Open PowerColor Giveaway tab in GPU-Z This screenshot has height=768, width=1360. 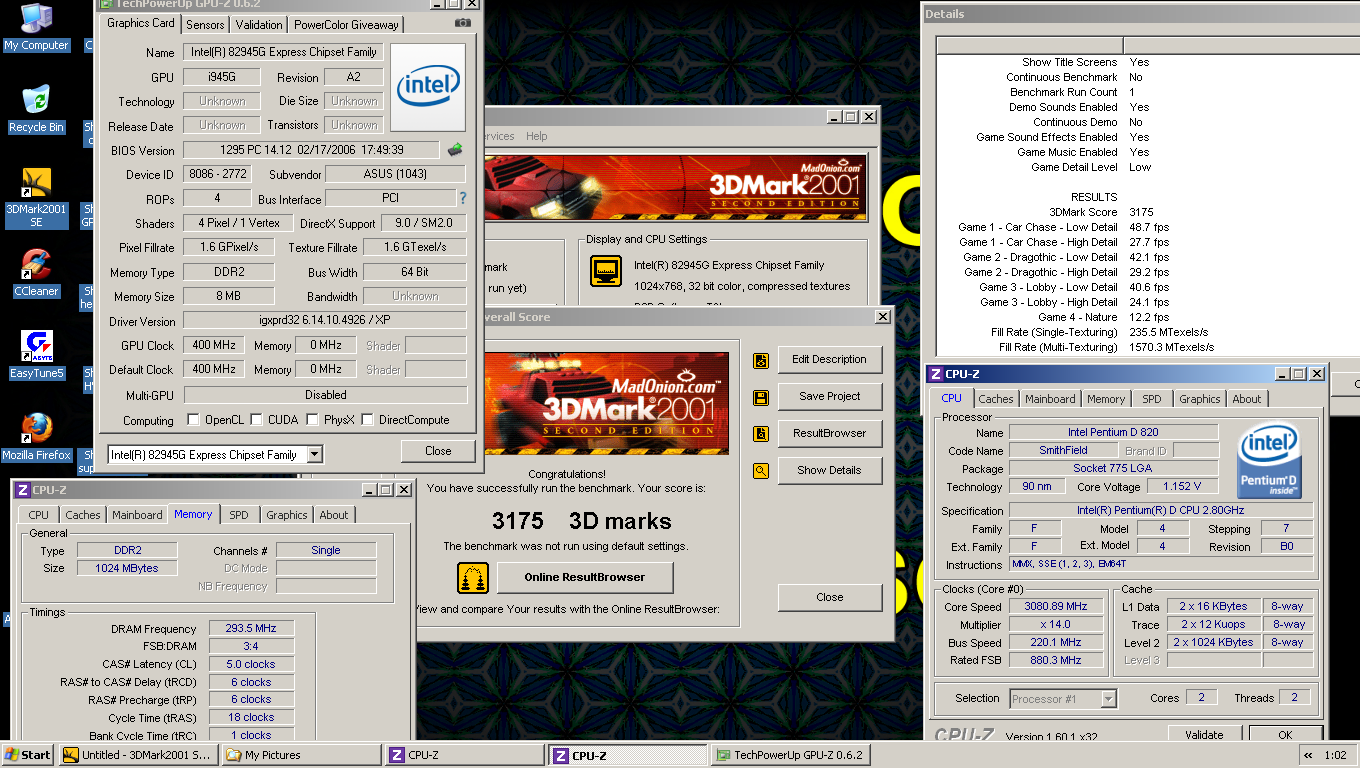pyautogui.click(x=346, y=24)
